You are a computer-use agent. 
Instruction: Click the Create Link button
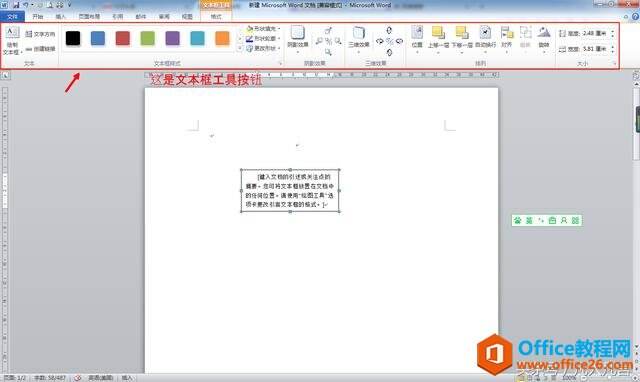click(x=40, y=49)
